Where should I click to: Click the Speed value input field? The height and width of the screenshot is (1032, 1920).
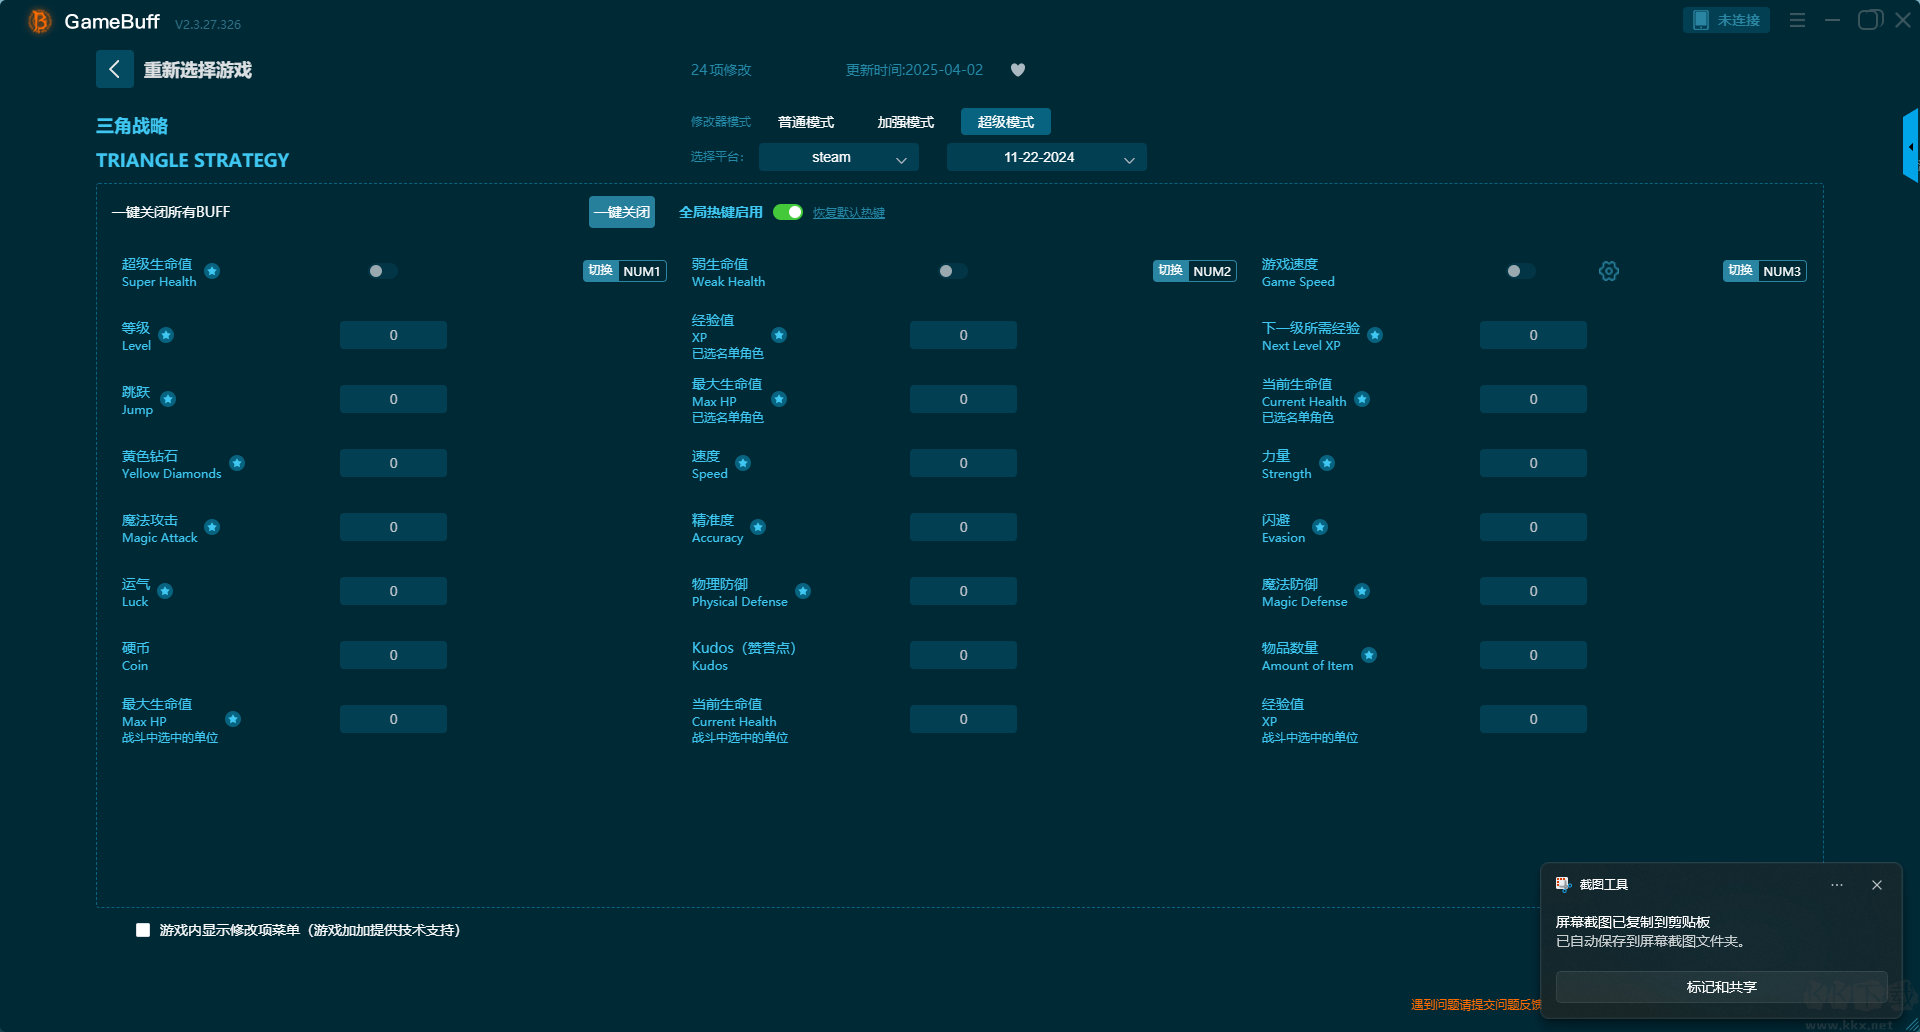(x=963, y=463)
